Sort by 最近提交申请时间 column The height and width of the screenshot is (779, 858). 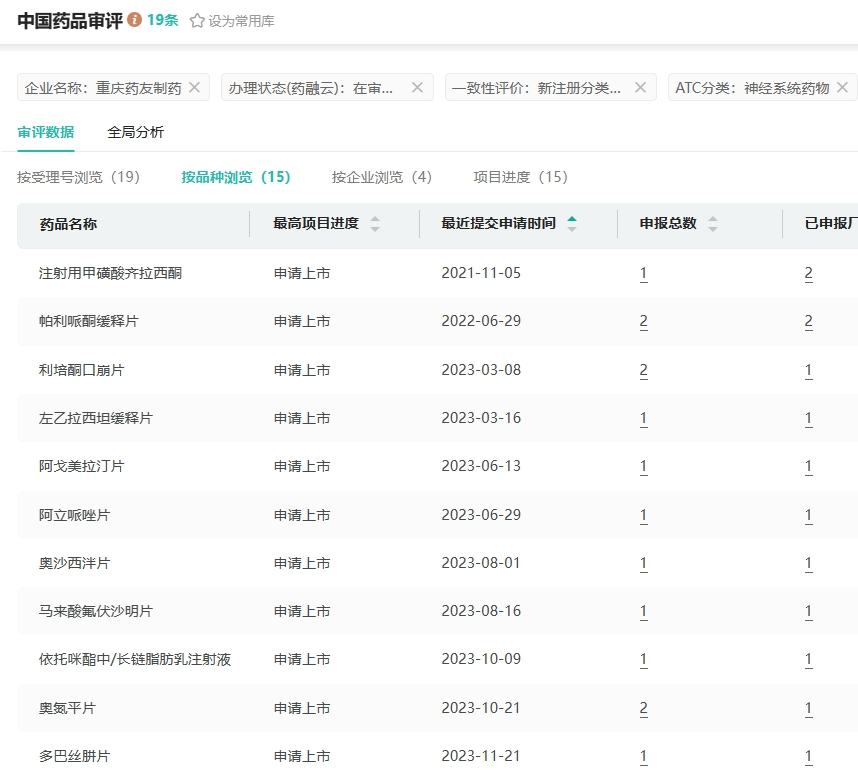coord(572,224)
